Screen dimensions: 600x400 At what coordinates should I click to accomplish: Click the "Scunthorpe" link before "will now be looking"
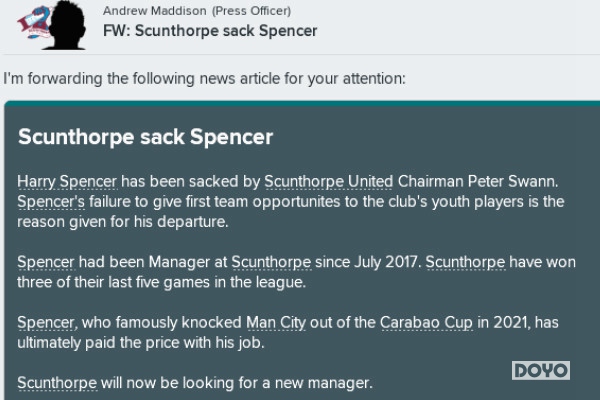click(x=57, y=383)
